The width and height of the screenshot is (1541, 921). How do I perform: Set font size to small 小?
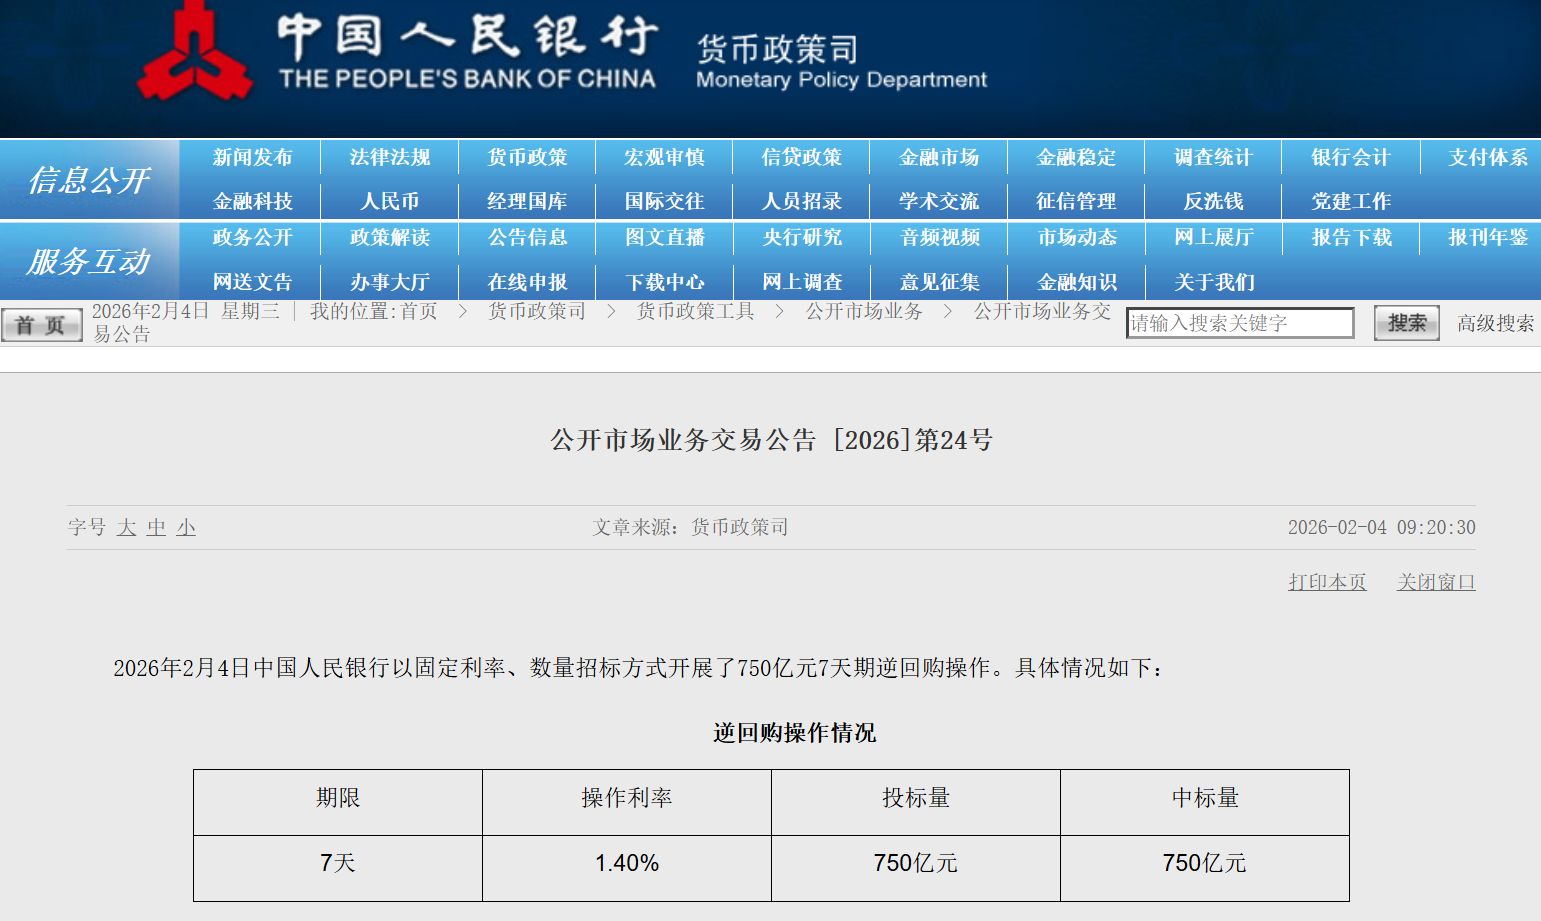(186, 528)
